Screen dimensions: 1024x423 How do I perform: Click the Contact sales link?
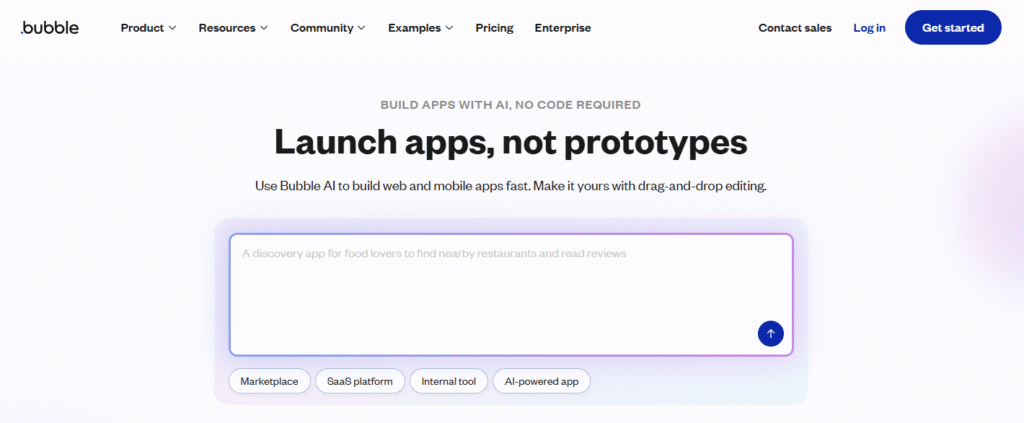(x=795, y=28)
